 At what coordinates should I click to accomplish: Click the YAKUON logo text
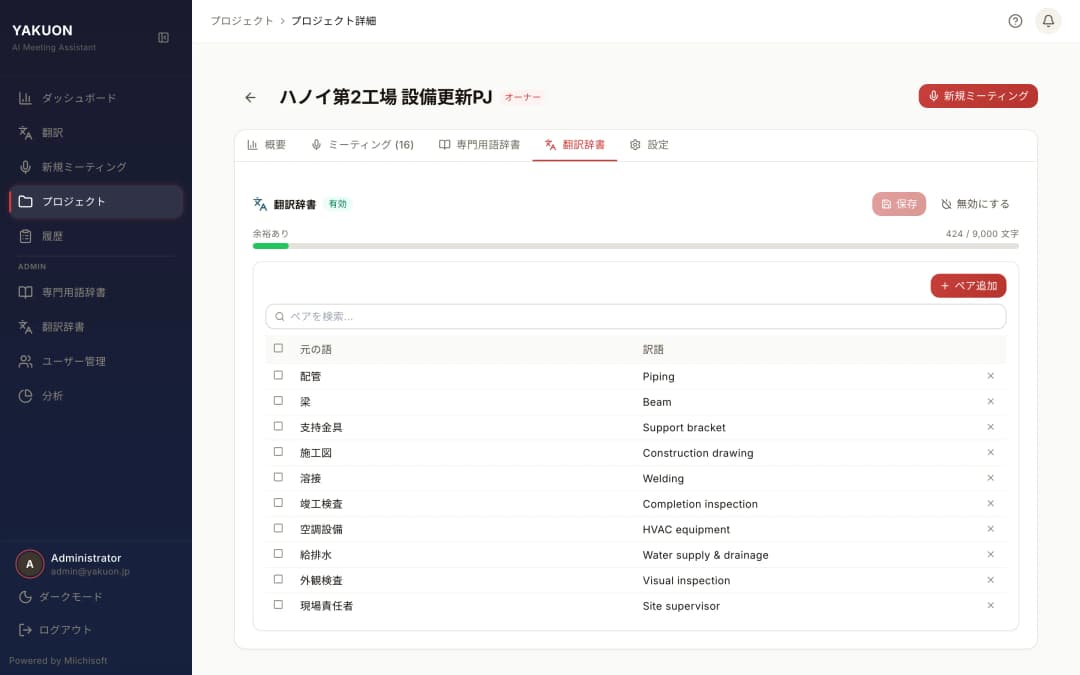click(x=42, y=30)
